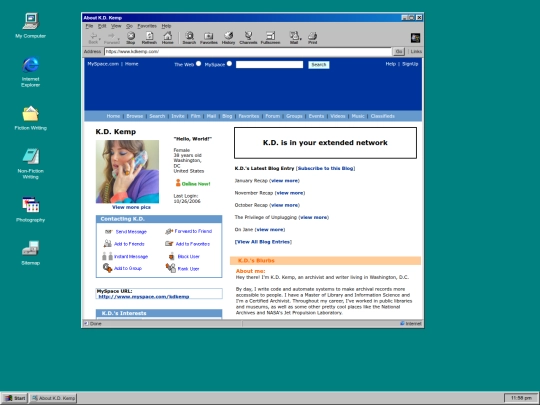Click the MySpace.com header link
This screenshot has width=540, height=405.
[103, 64]
